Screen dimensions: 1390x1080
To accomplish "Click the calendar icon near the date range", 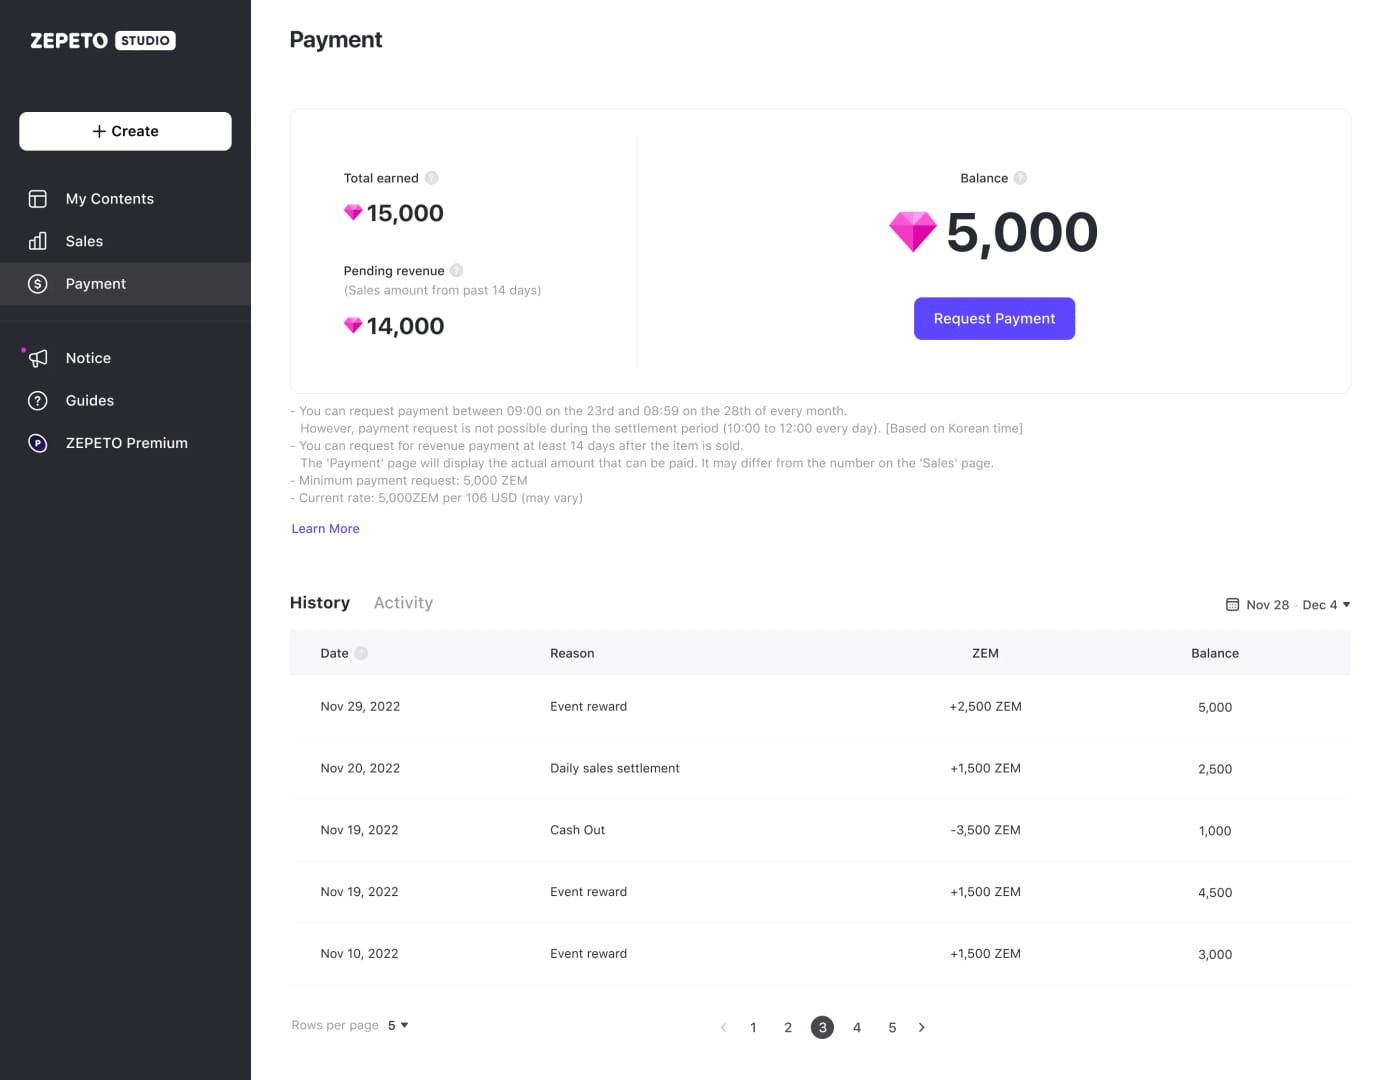I will [1232, 604].
